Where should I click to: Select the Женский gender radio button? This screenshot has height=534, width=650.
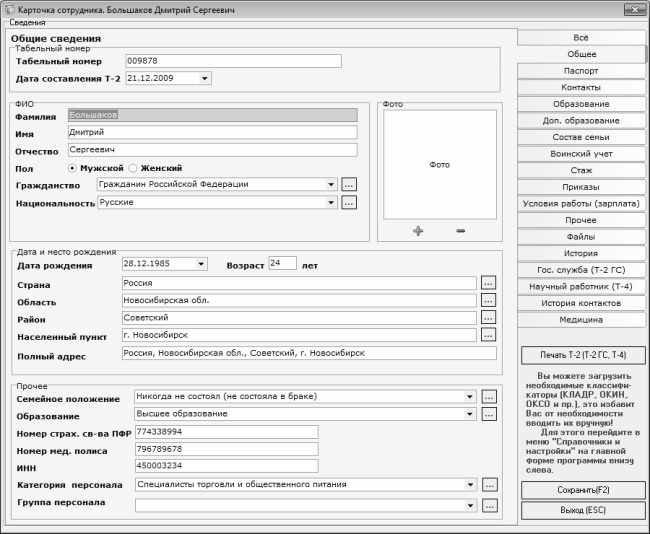(x=133, y=168)
